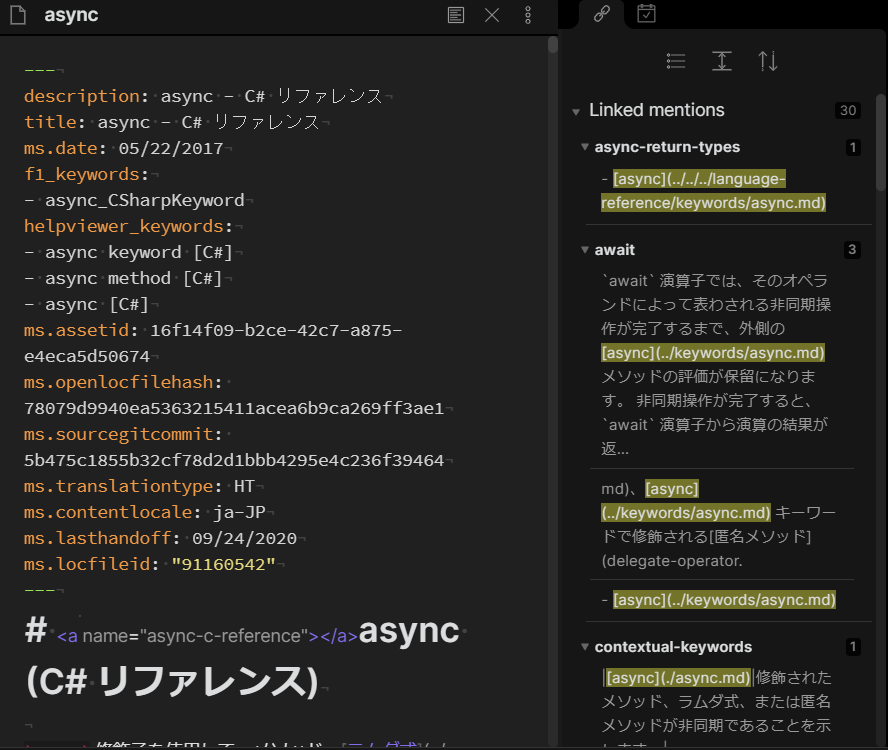Close the async note pane
The width and height of the screenshot is (888, 750).
[x=492, y=15]
